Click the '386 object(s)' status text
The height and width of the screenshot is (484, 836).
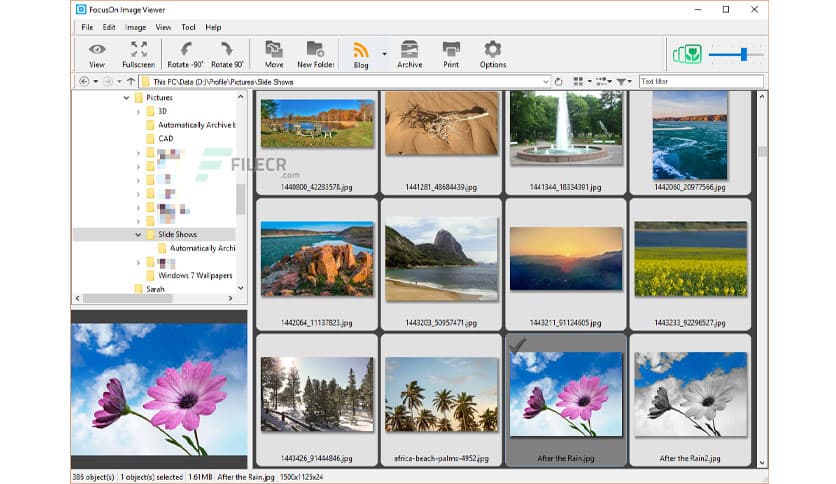click(93, 477)
